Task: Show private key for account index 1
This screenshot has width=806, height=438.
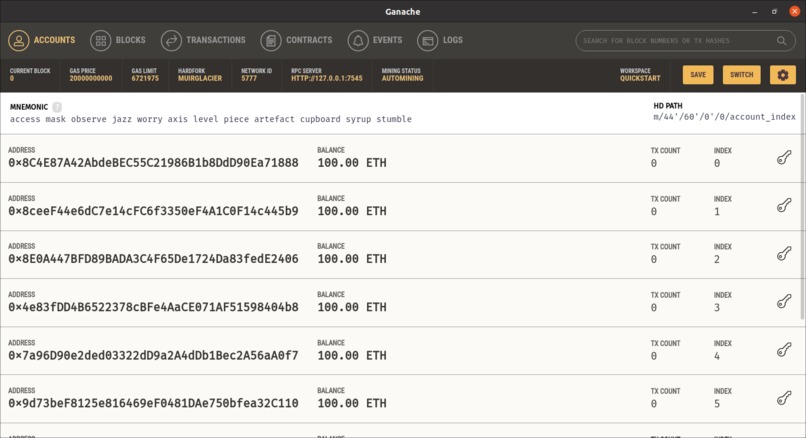Action: (x=784, y=206)
